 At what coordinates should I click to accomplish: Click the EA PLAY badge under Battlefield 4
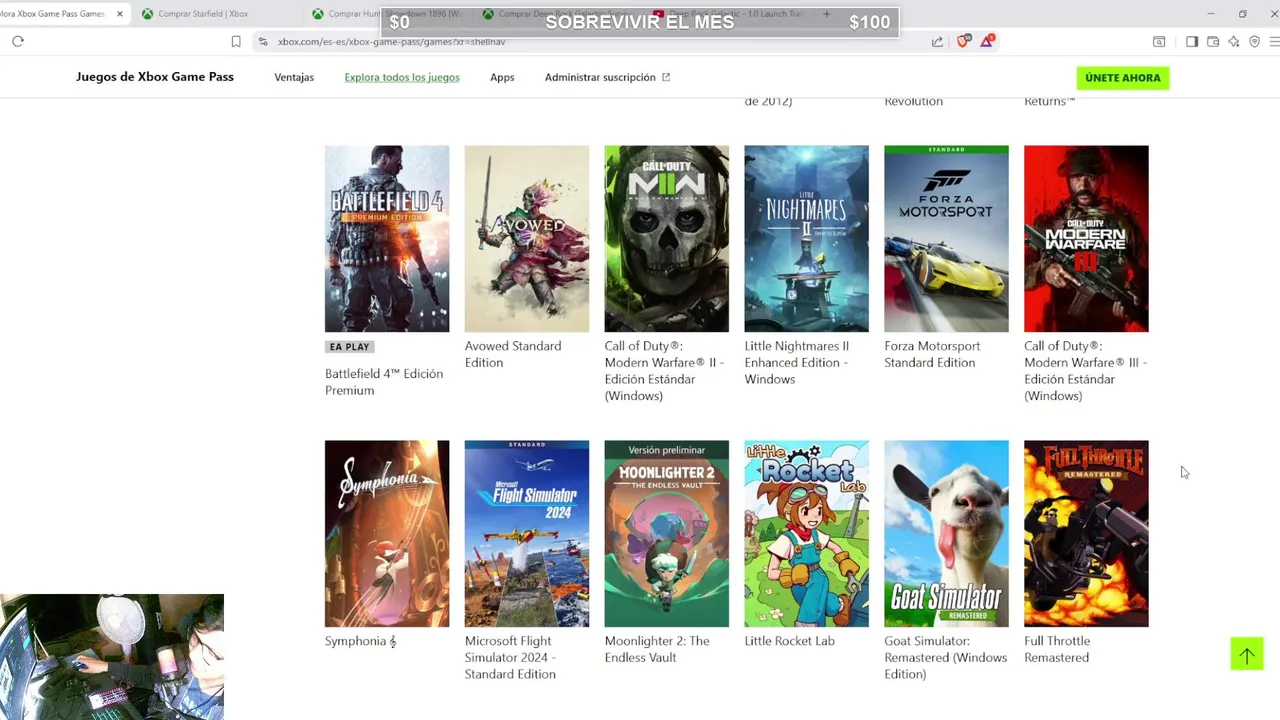tap(349, 347)
